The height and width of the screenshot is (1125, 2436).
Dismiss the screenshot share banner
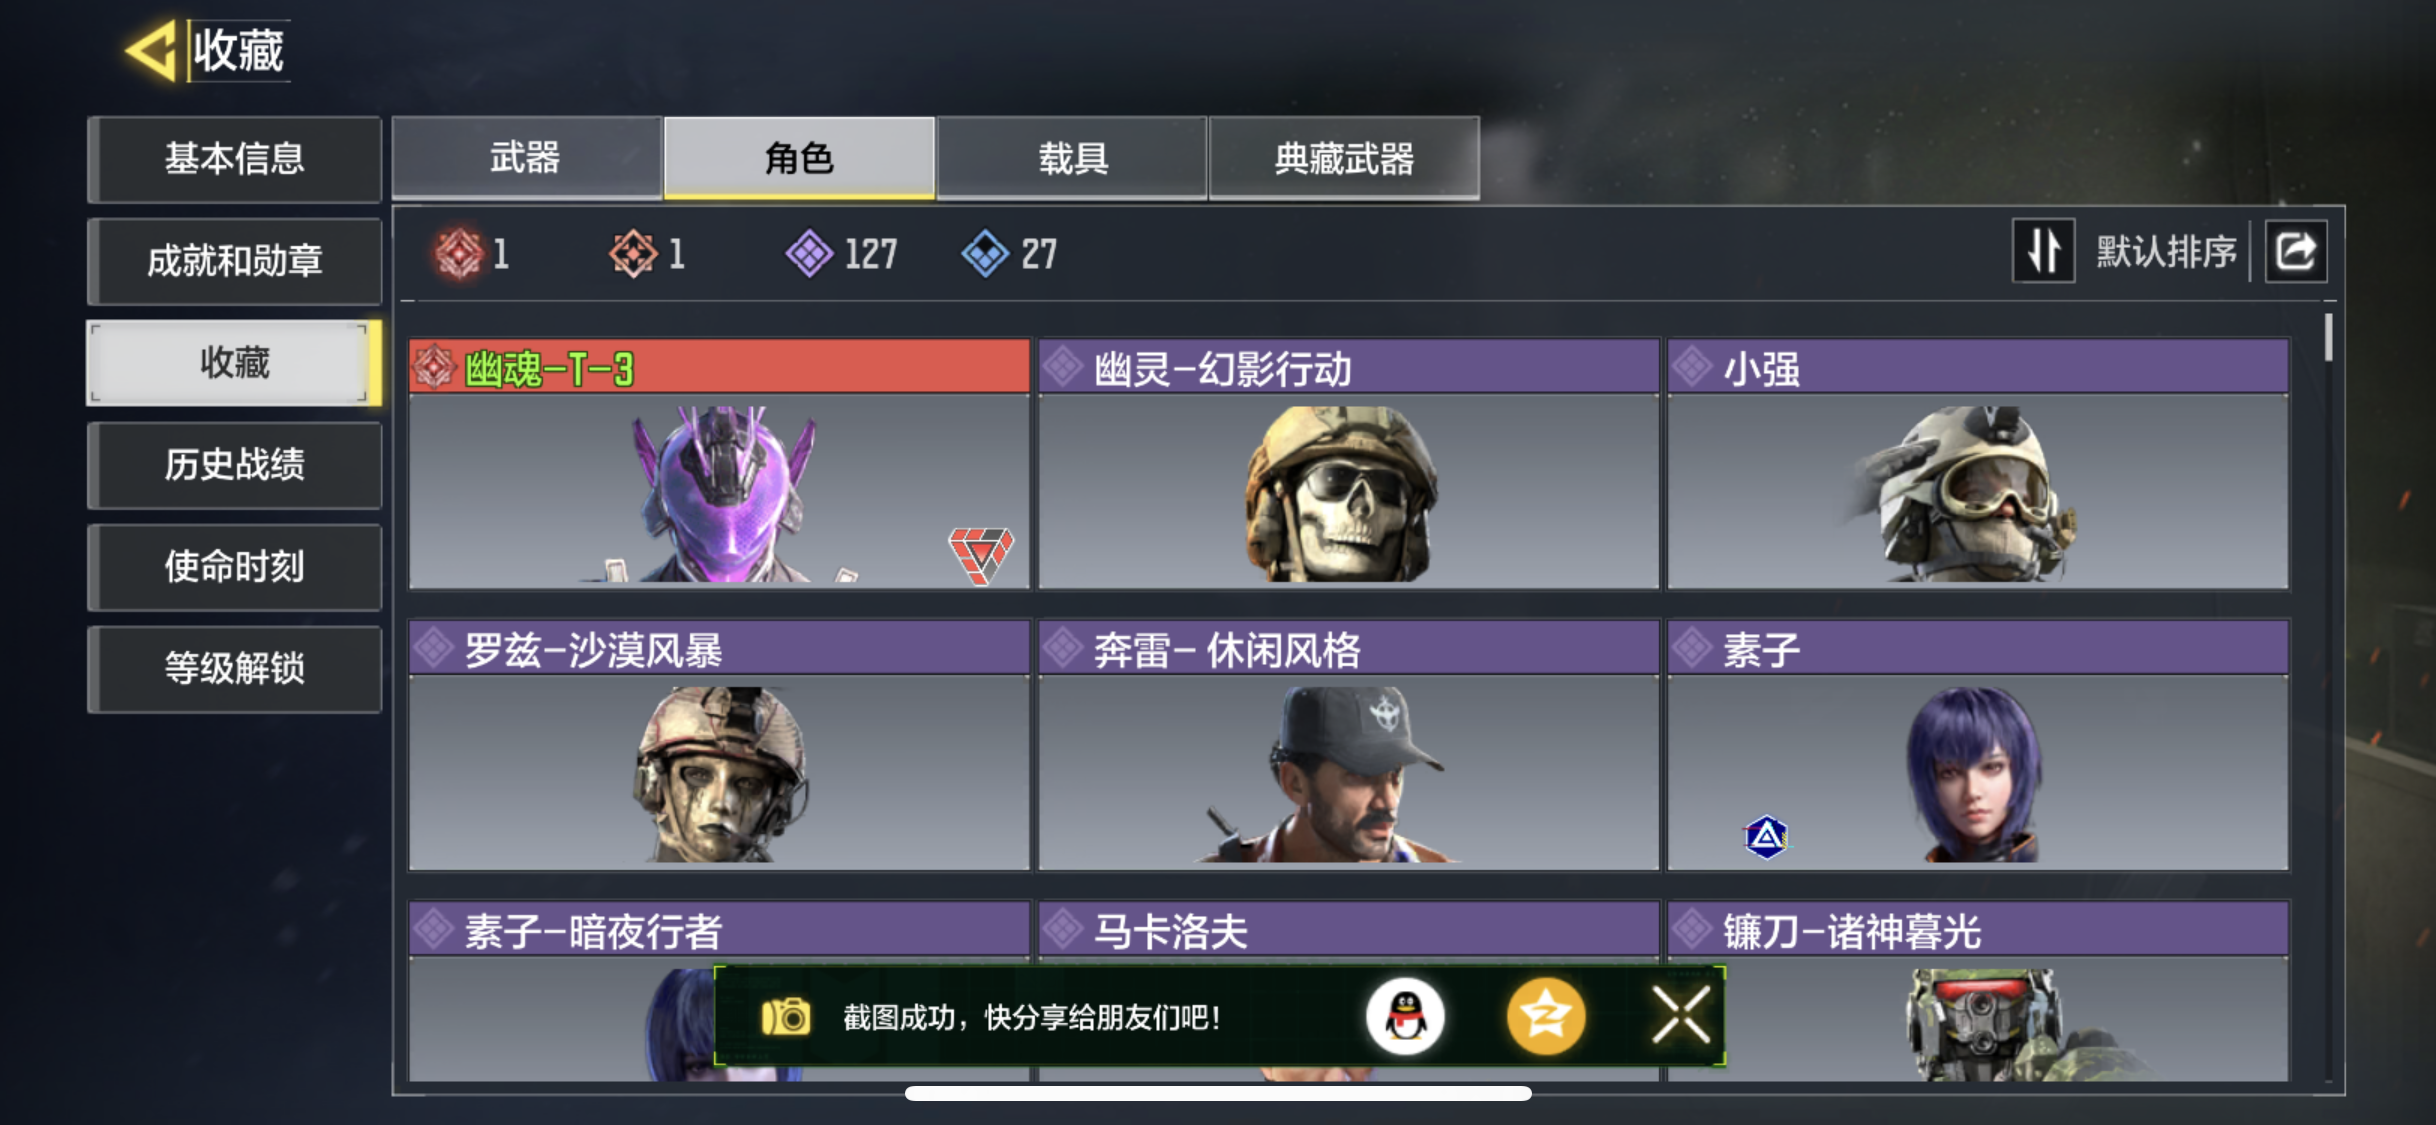[1681, 1016]
